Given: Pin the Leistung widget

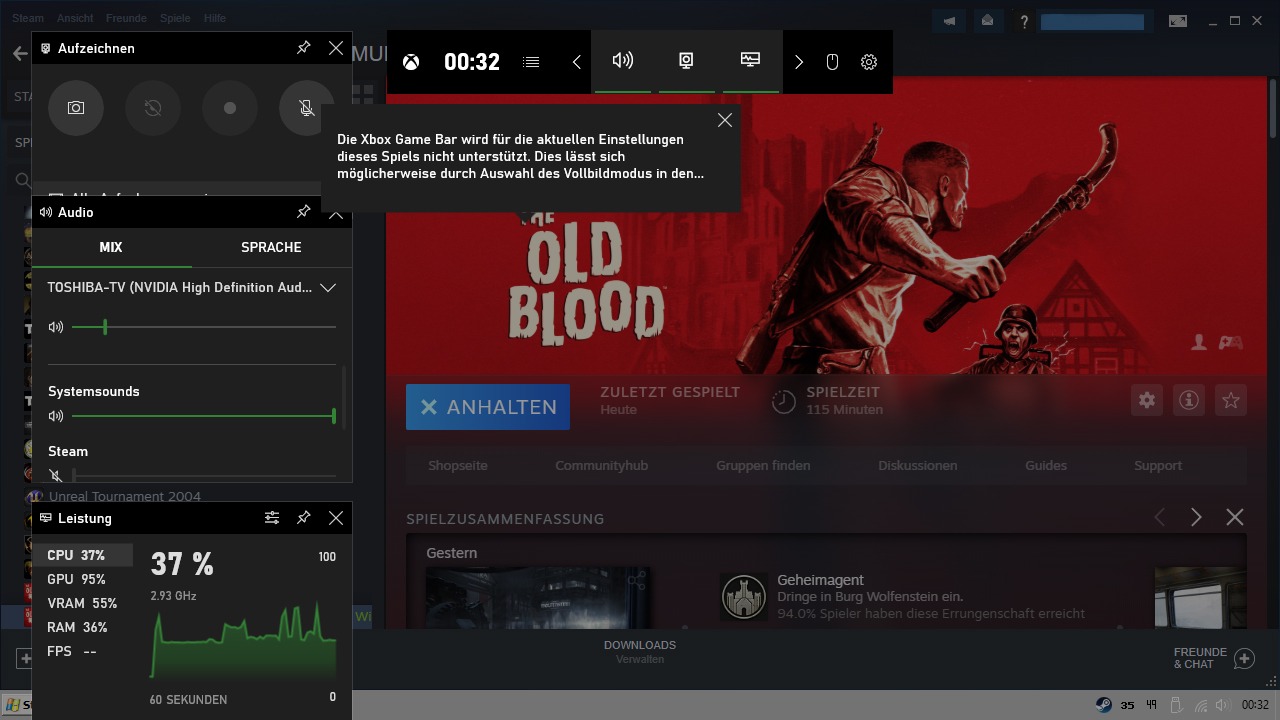Looking at the screenshot, I should coord(304,518).
